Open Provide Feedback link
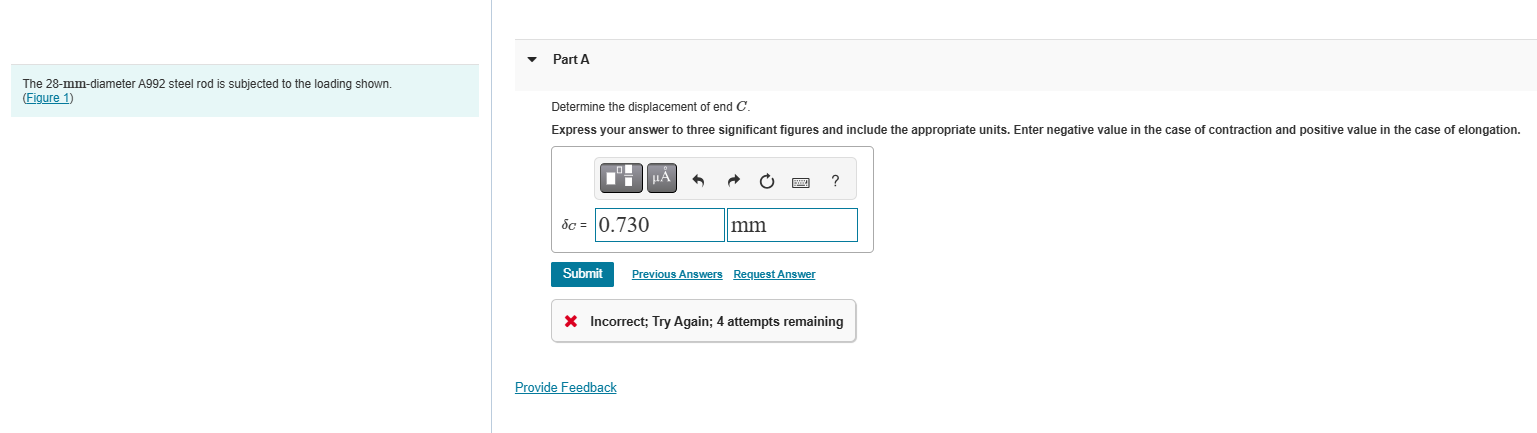This screenshot has width=1537, height=433. (565, 387)
